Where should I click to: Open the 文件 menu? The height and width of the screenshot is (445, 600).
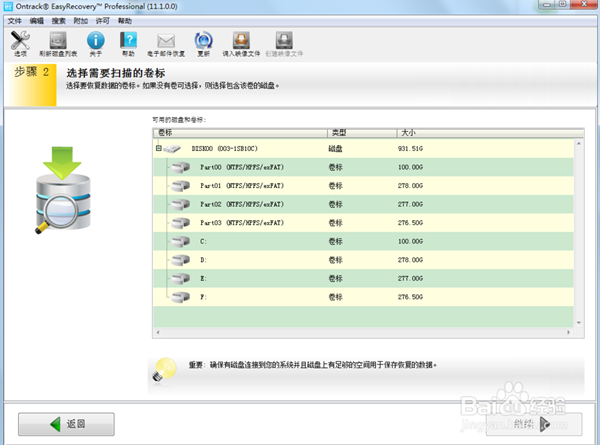tap(15, 21)
